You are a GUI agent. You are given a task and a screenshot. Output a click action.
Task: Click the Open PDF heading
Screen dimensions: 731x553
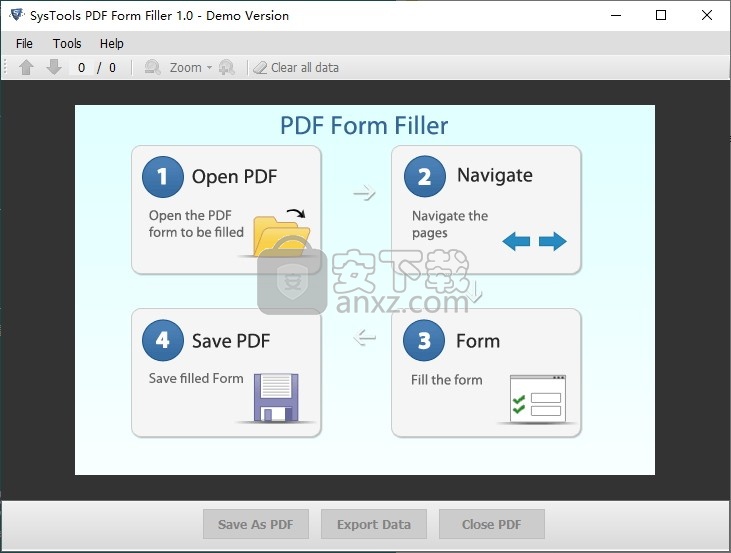point(234,177)
